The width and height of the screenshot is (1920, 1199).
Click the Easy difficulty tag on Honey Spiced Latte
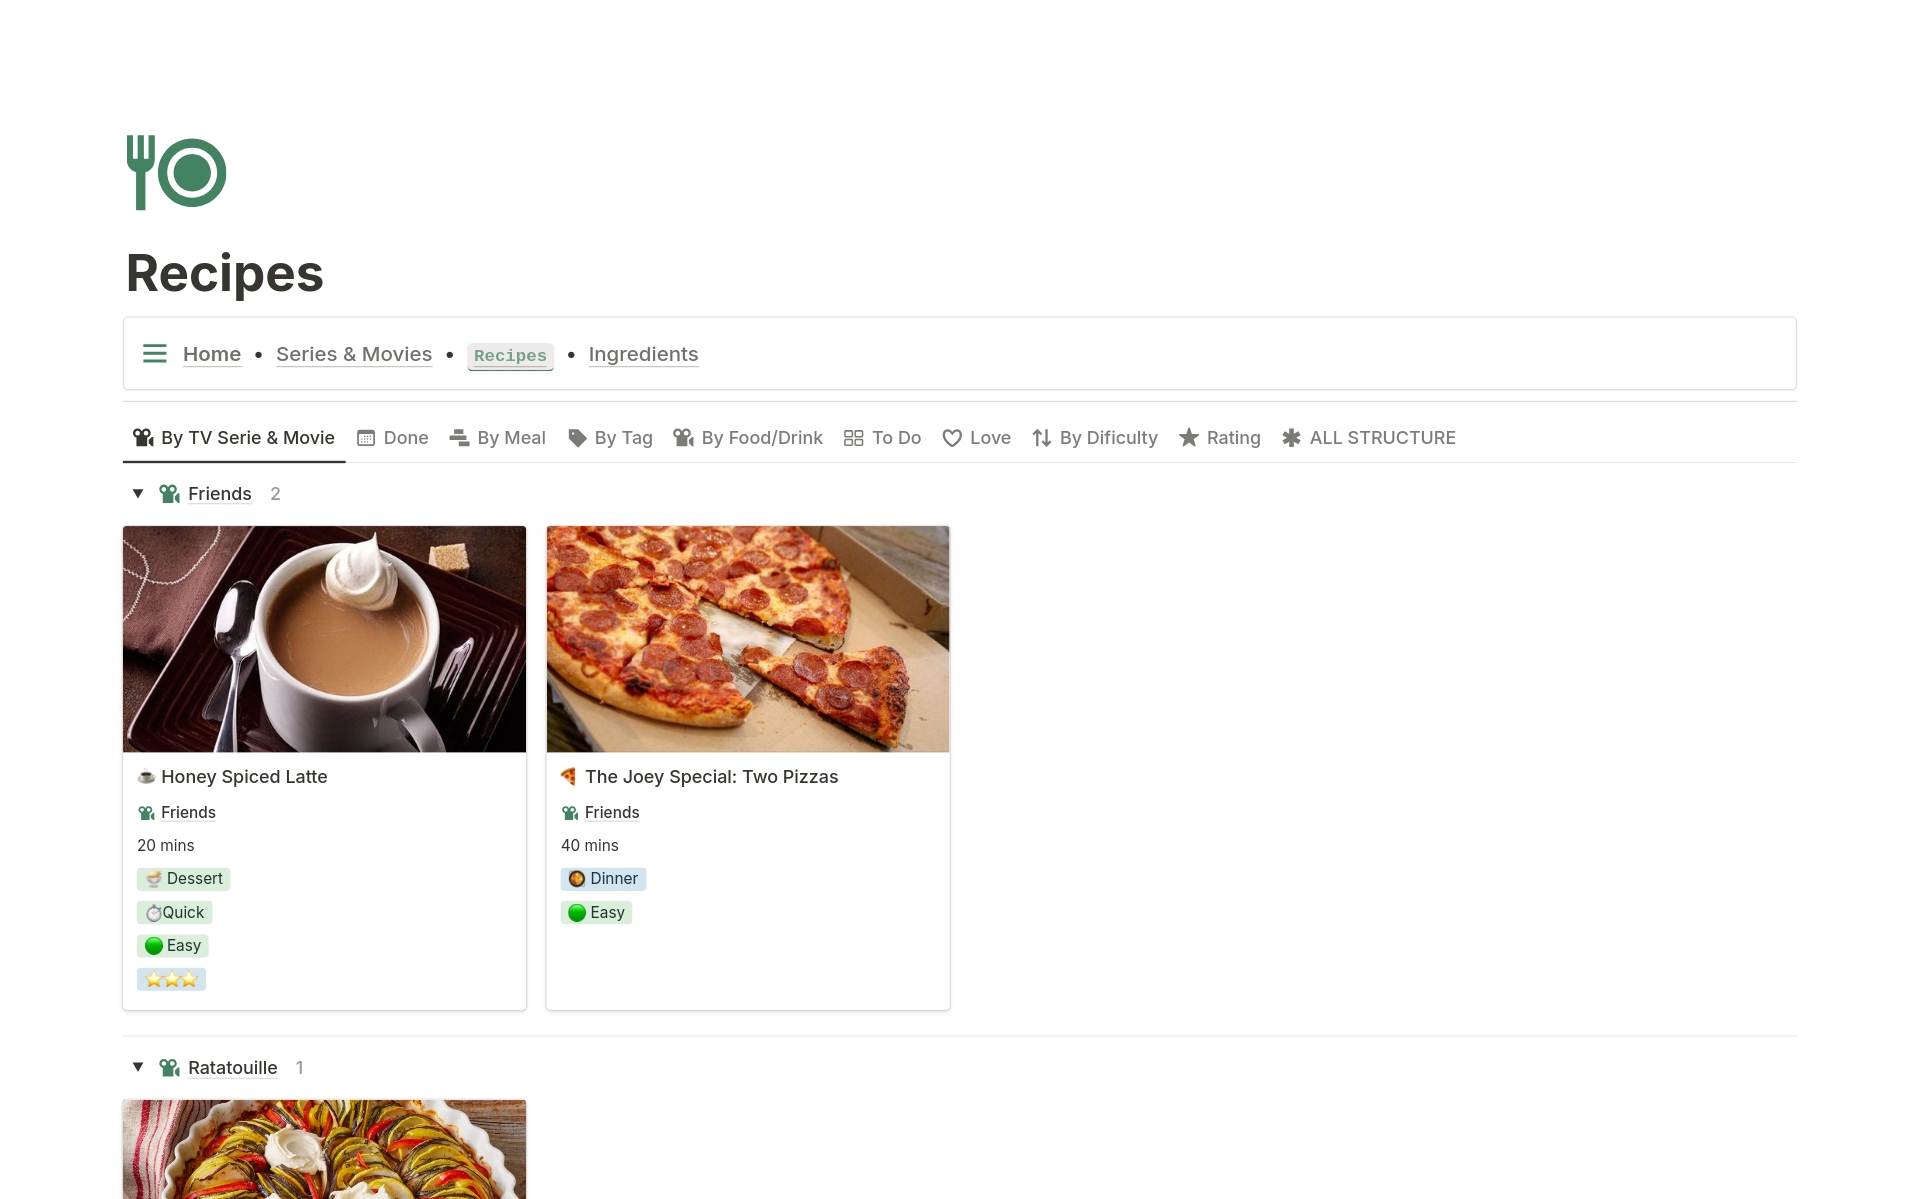172,945
